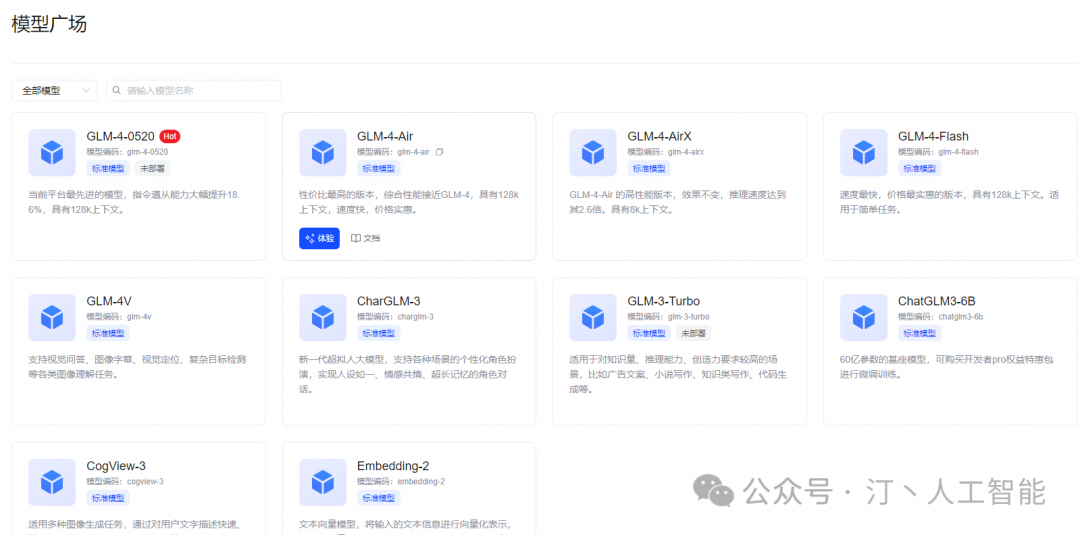Click the 未部署 tag on GLM-4-0520

coord(152,168)
